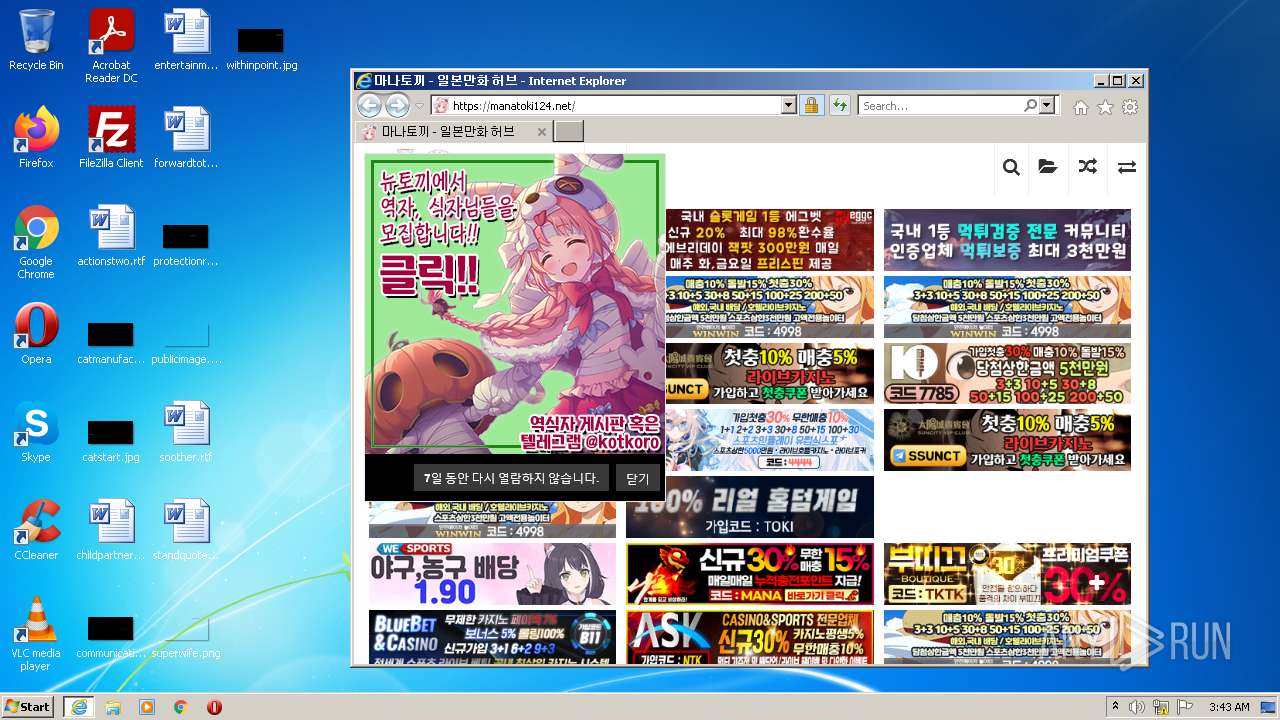Open the WE SPORTS 야구,농구 배당 1.90 banner
The image size is (1280, 720).
[x=492, y=573]
